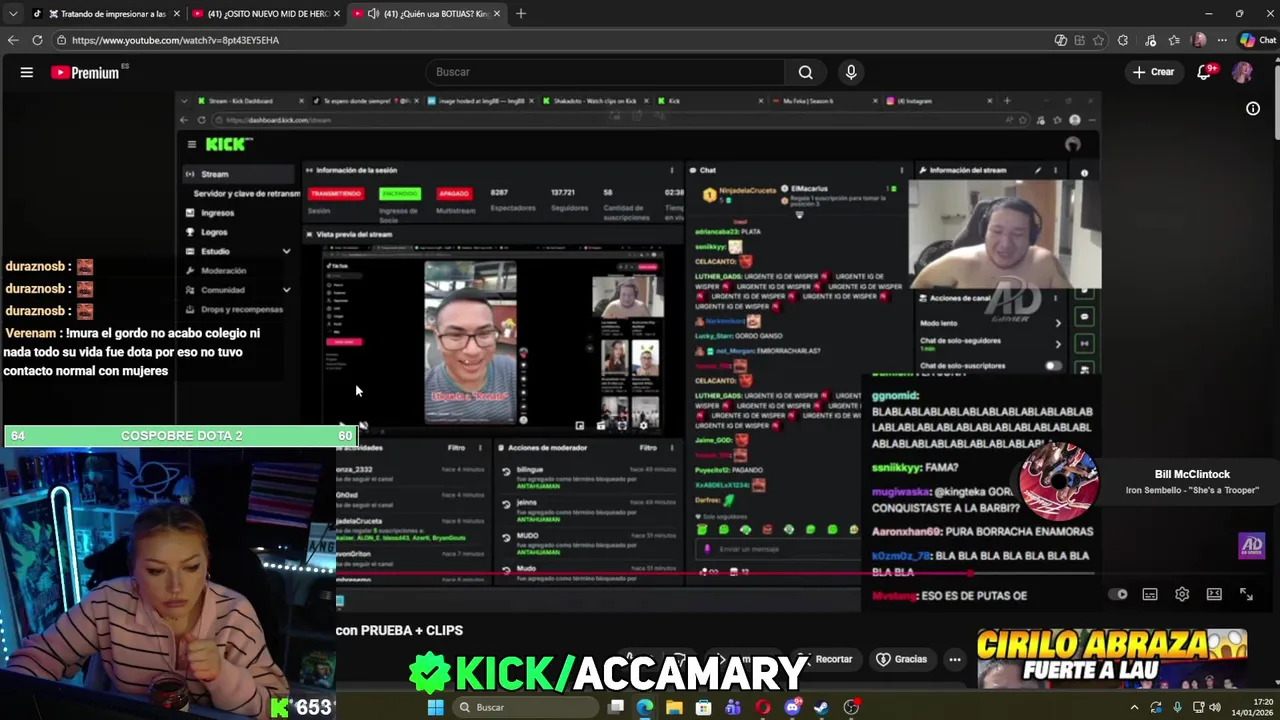Enter fullscreen on the video player
1280x720 pixels.
pyautogui.click(x=1246, y=594)
